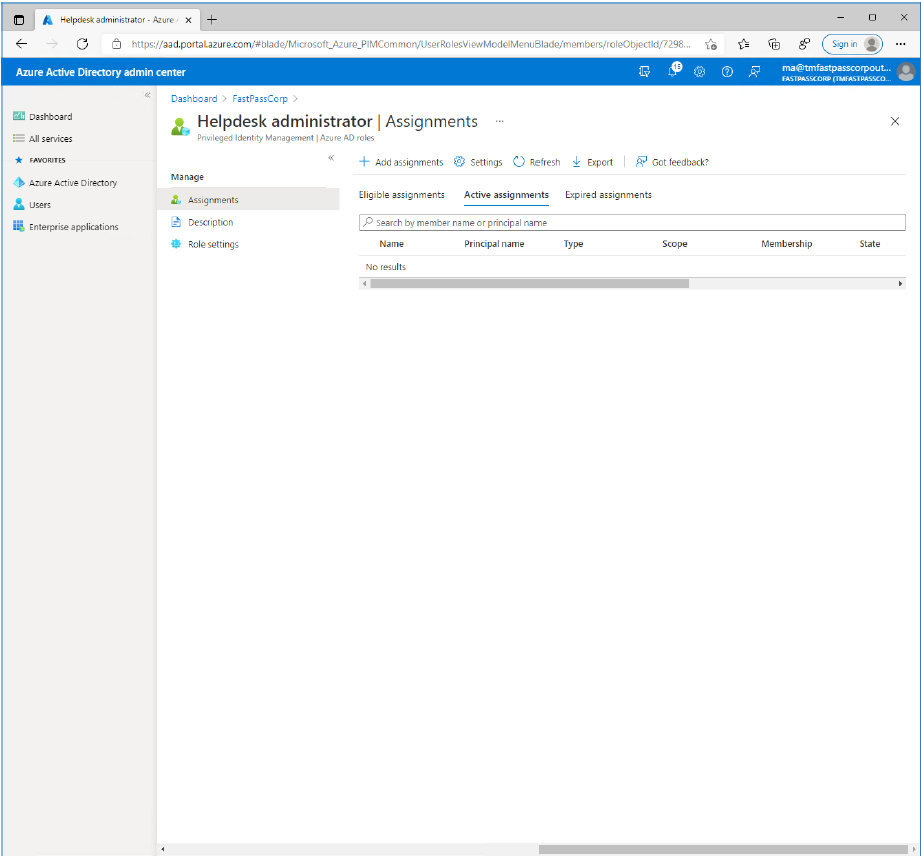Open the more options ellipsis beside Assignments
The image size is (921, 857).
(x=499, y=121)
